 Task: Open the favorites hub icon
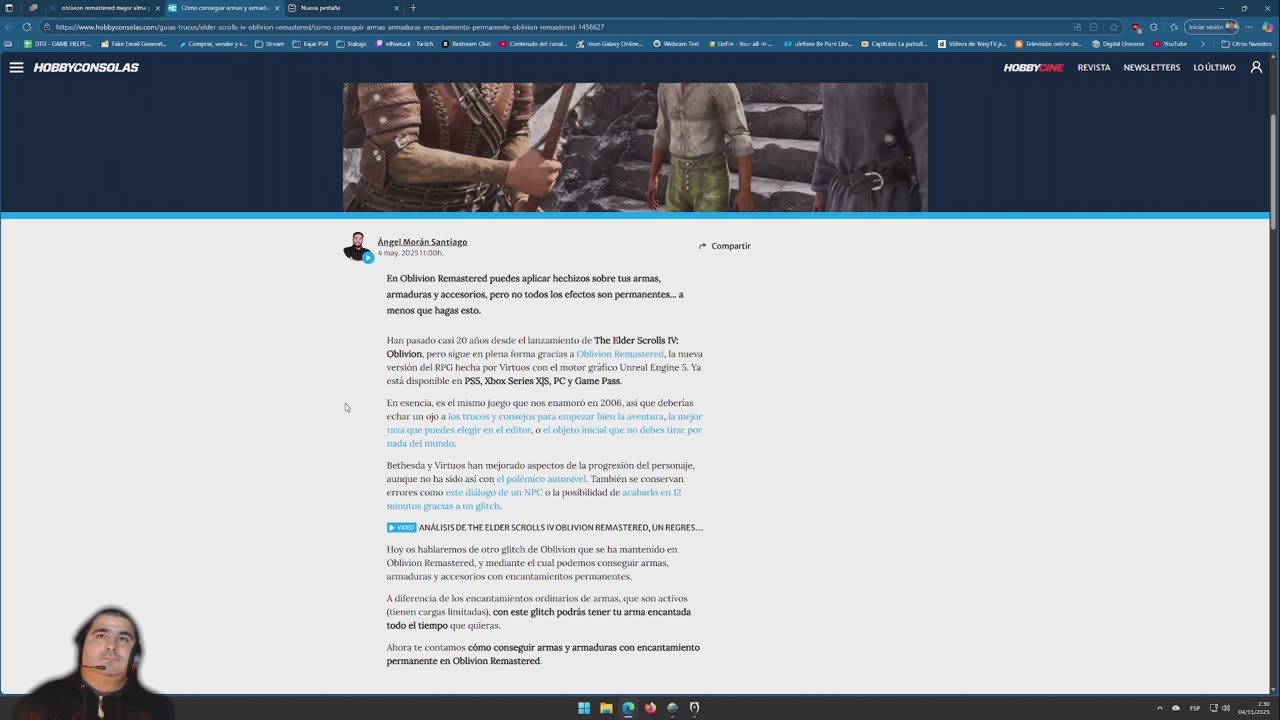pyautogui.click(x=1174, y=27)
